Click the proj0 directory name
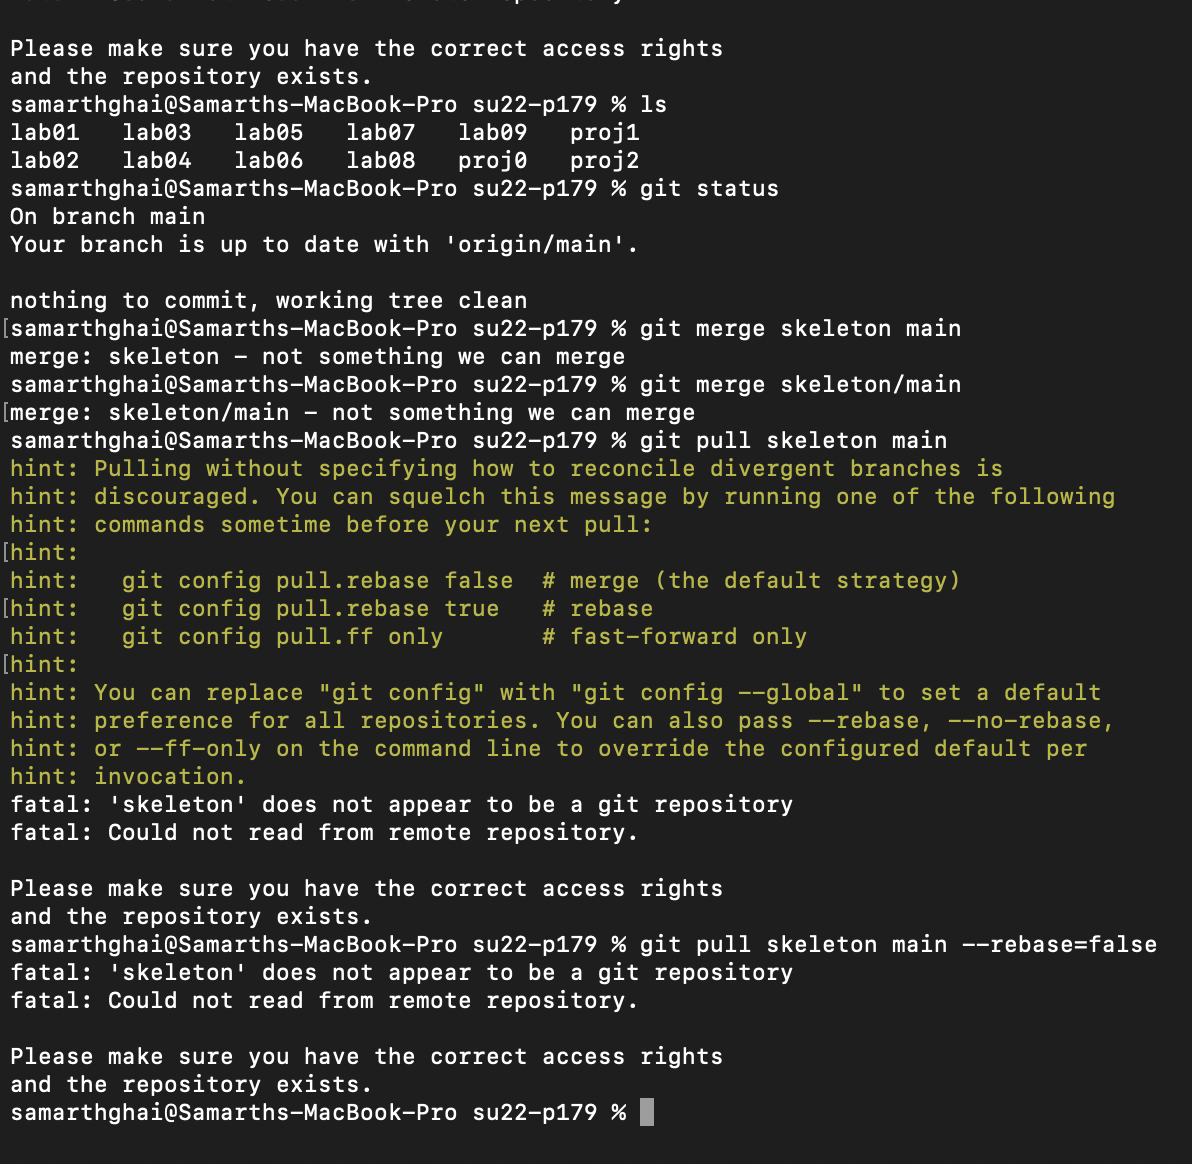The height and width of the screenshot is (1164, 1192). pos(492,160)
